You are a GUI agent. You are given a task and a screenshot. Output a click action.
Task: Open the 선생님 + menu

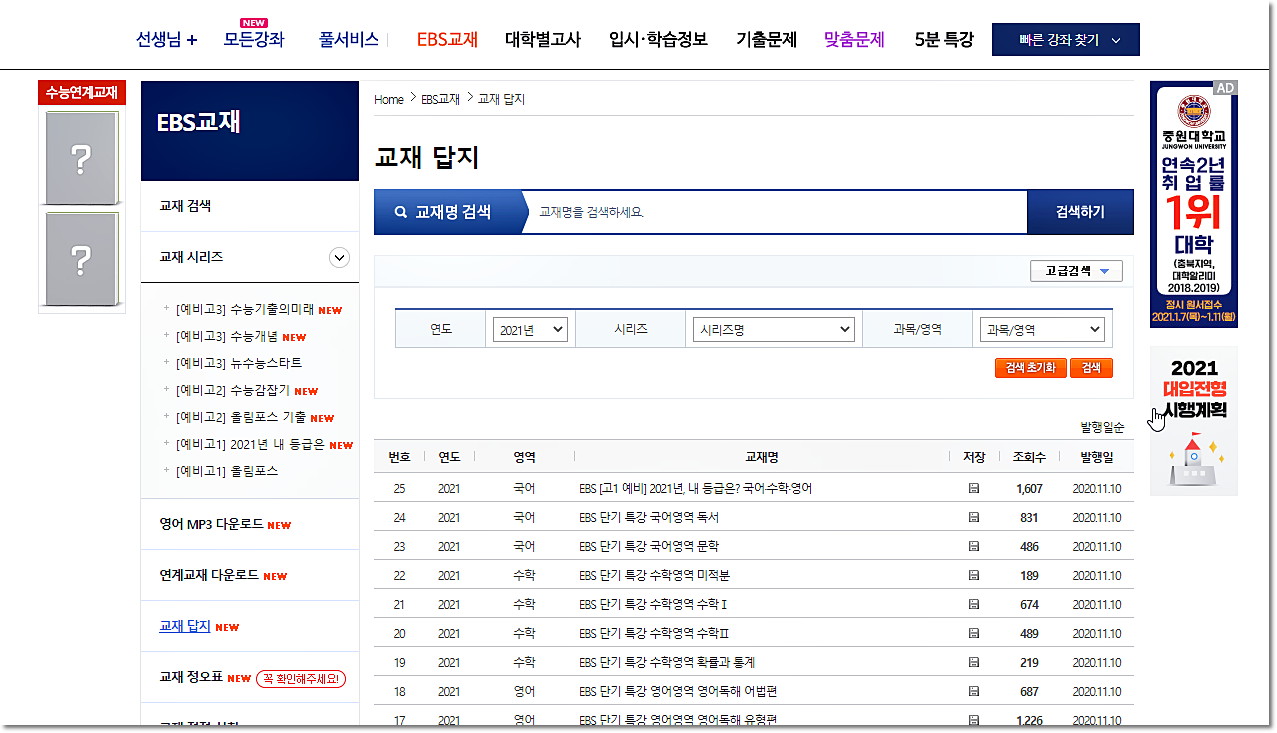pyautogui.click(x=167, y=40)
